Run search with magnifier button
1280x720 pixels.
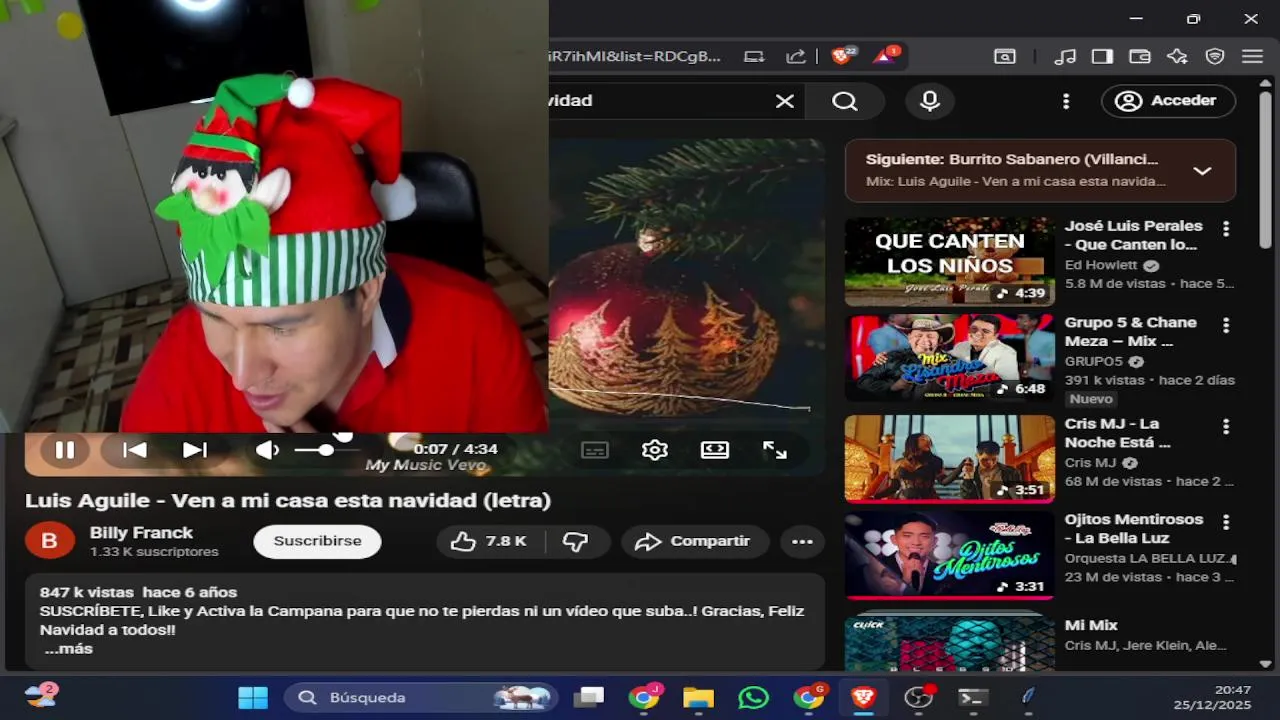(x=845, y=101)
